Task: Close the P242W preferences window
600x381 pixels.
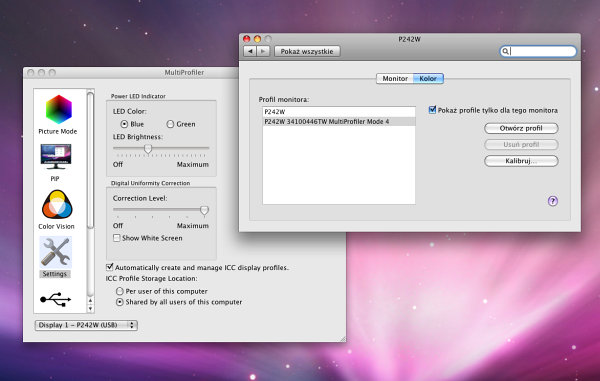Action: (247, 39)
